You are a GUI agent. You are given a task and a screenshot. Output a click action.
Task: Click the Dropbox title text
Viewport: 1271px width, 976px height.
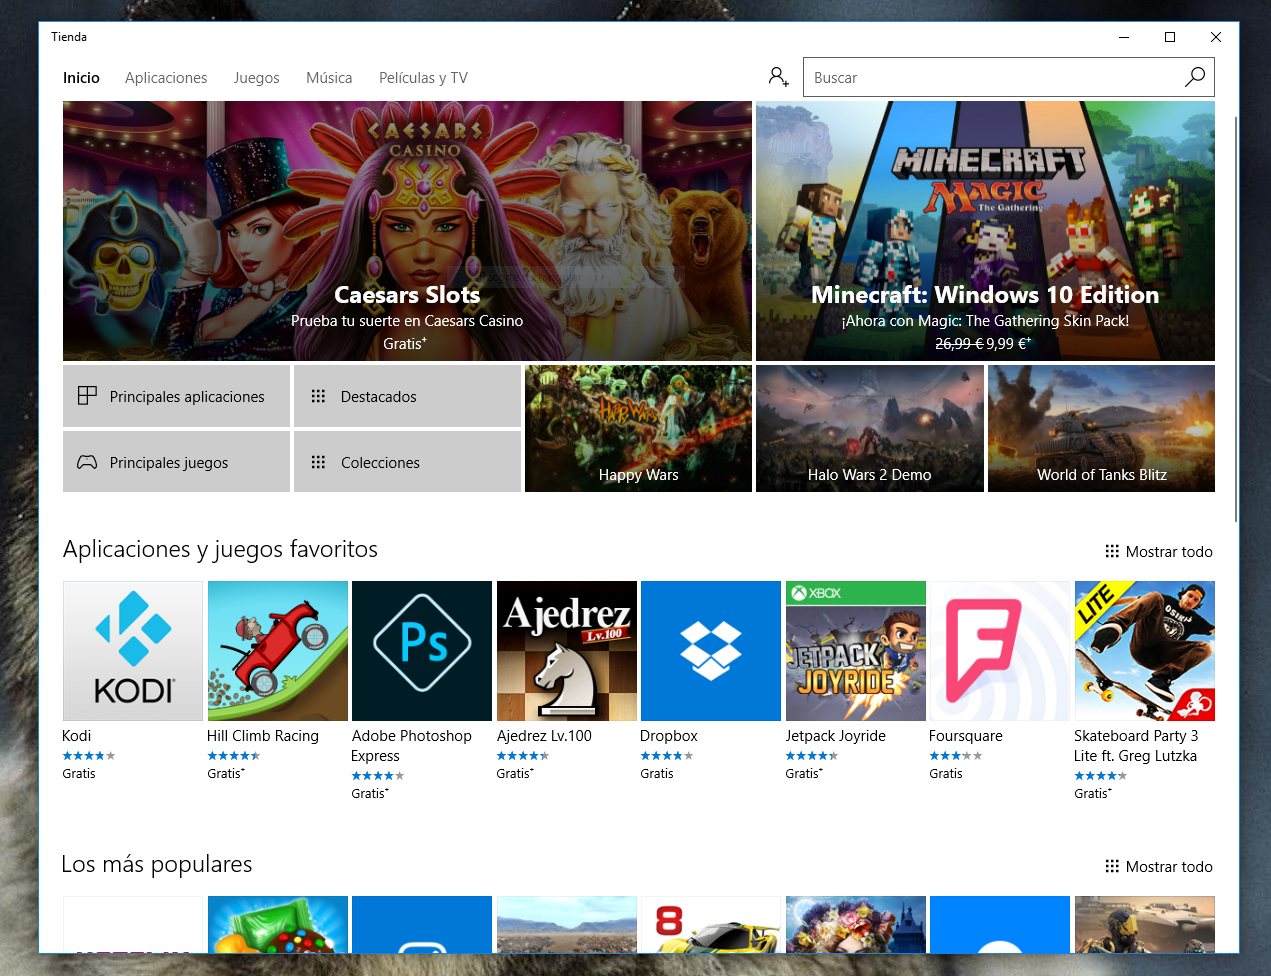tap(669, 736)
